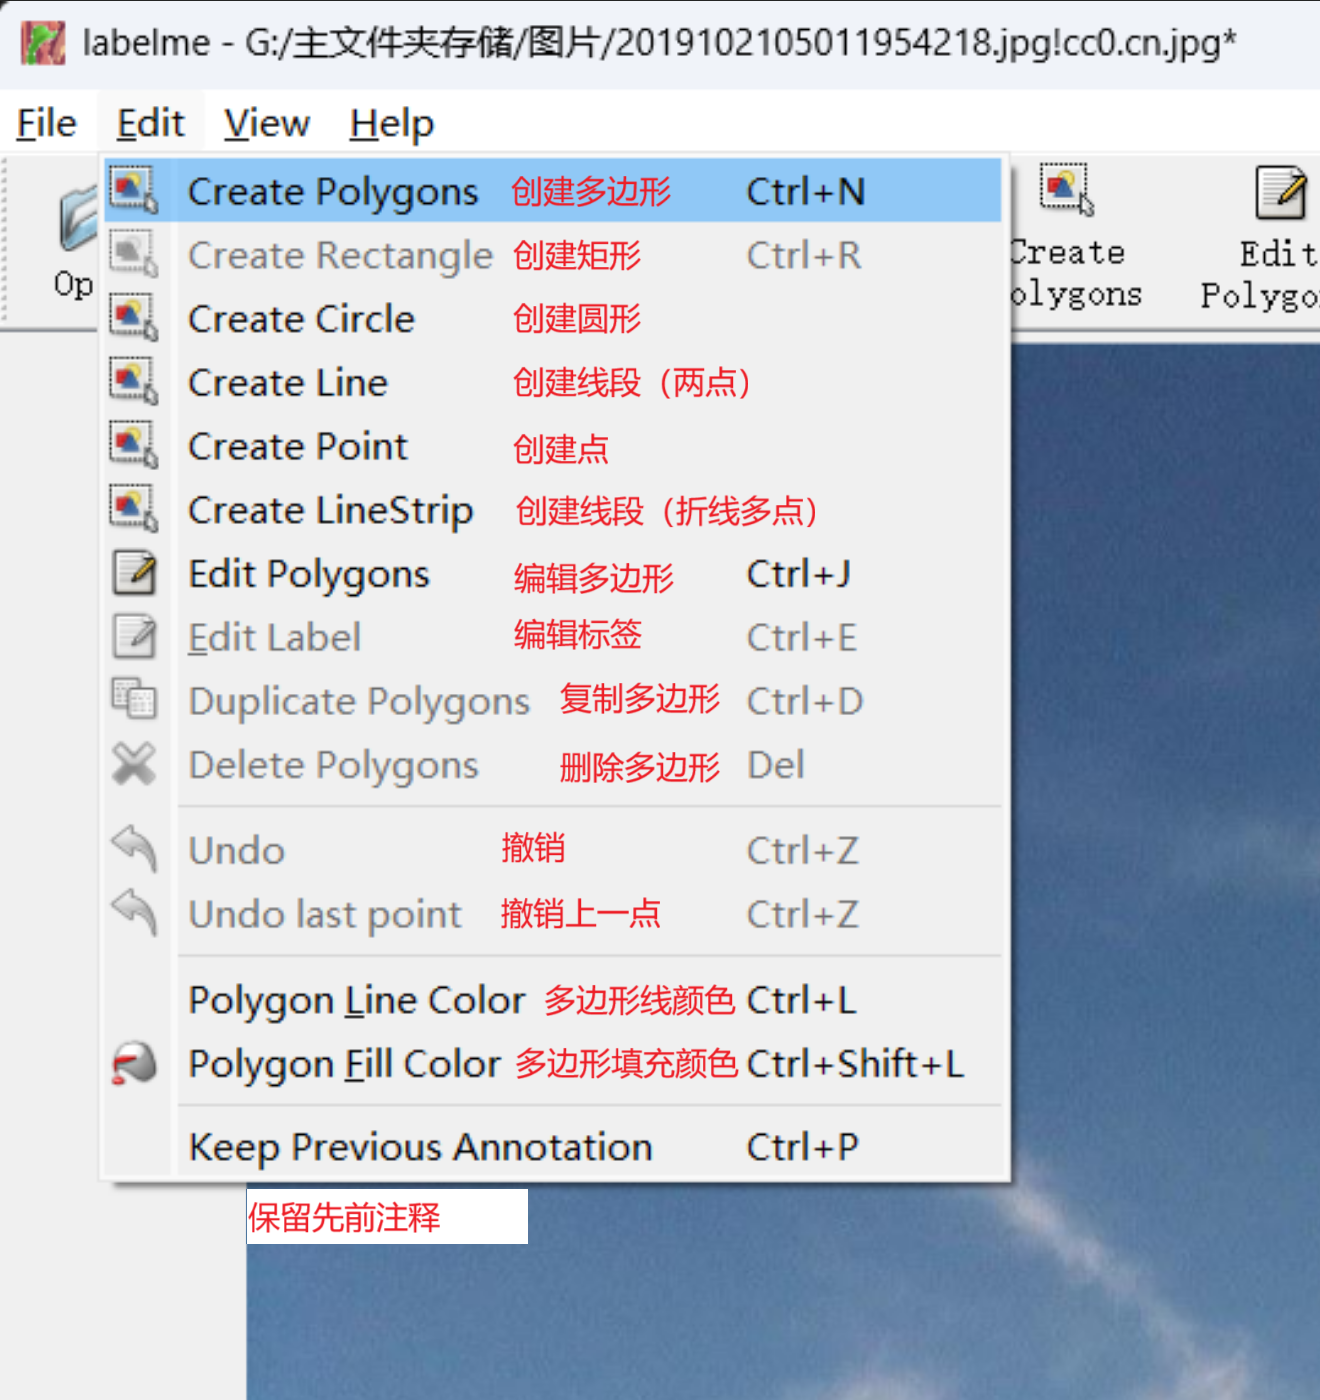Open the Help menu
The height and width of the screenshot is (1400, 1320).
tap(391, 124)
